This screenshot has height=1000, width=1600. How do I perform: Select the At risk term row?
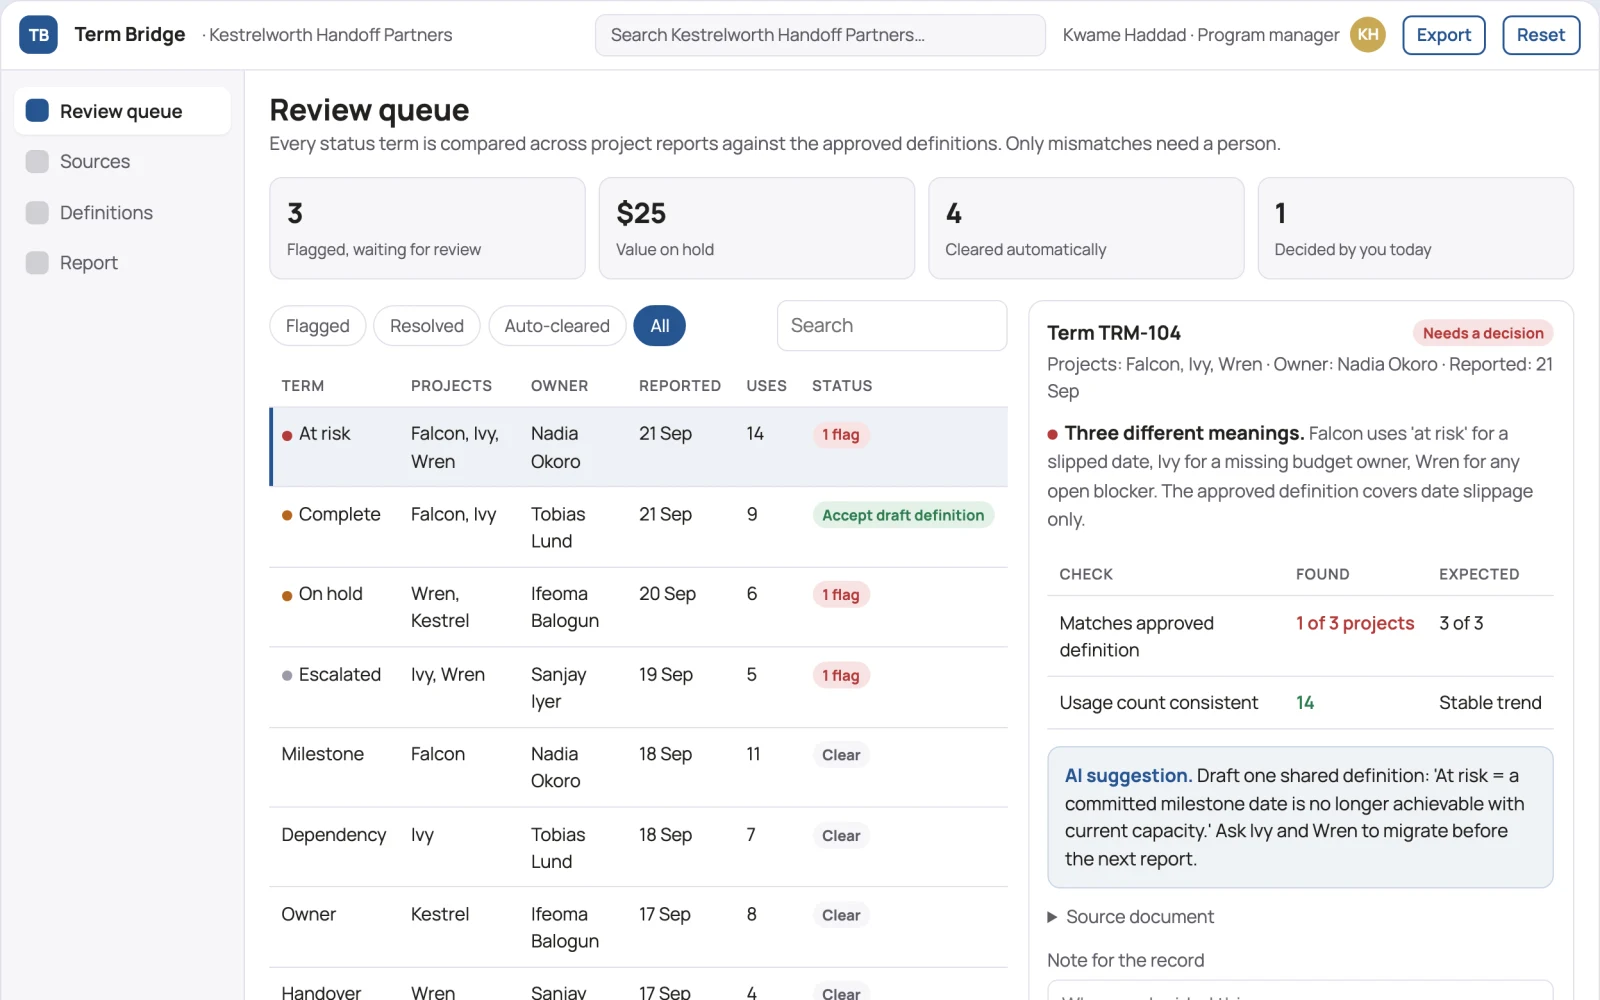coord(639,447)
